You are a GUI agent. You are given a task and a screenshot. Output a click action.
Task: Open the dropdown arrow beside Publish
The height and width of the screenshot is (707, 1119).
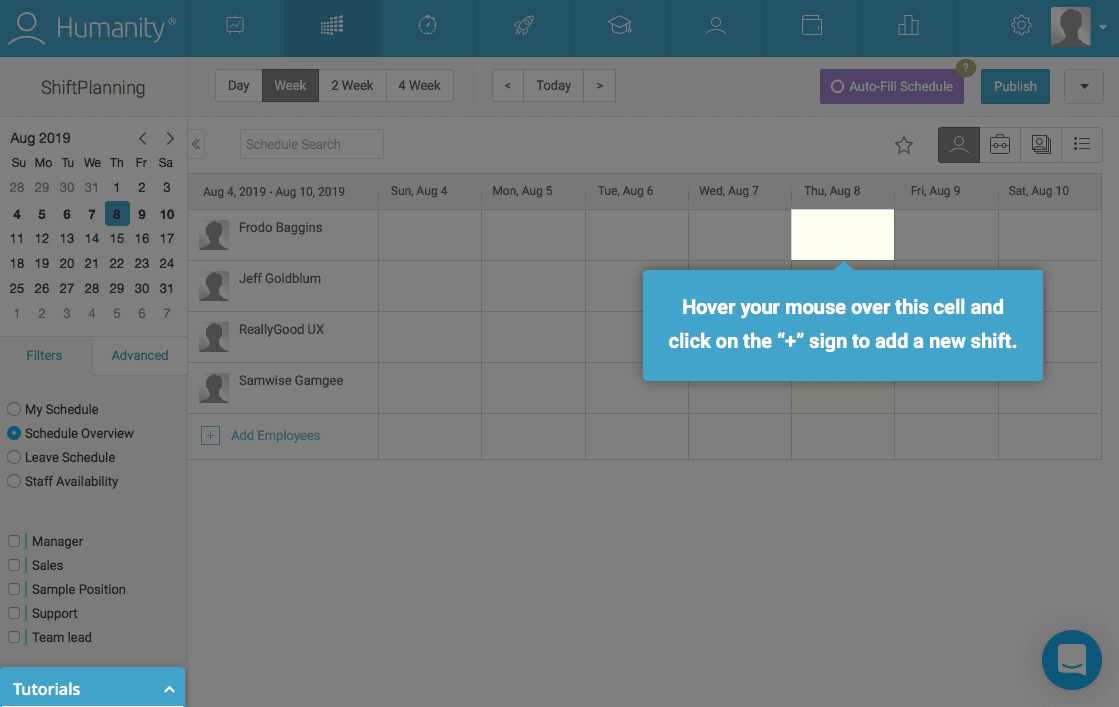(1084, 86)
